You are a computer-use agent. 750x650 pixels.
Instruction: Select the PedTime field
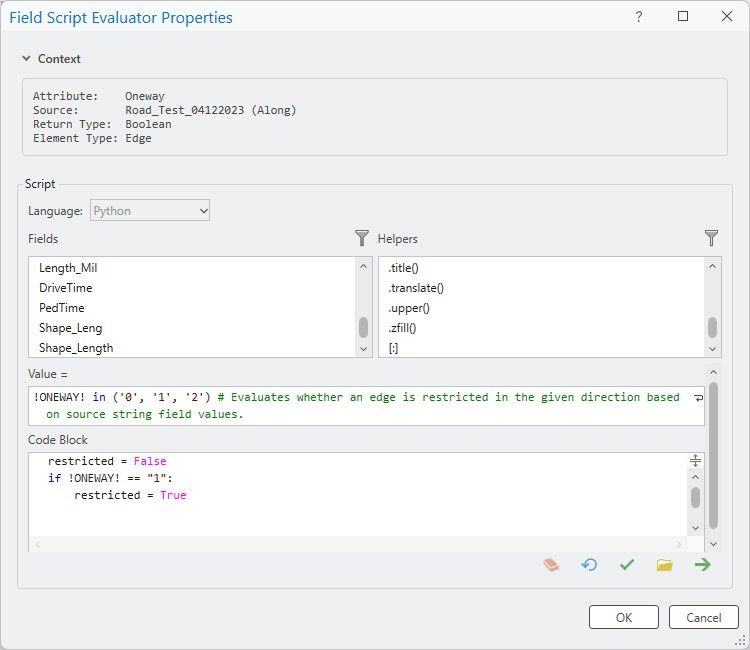[x=62, y=308]
